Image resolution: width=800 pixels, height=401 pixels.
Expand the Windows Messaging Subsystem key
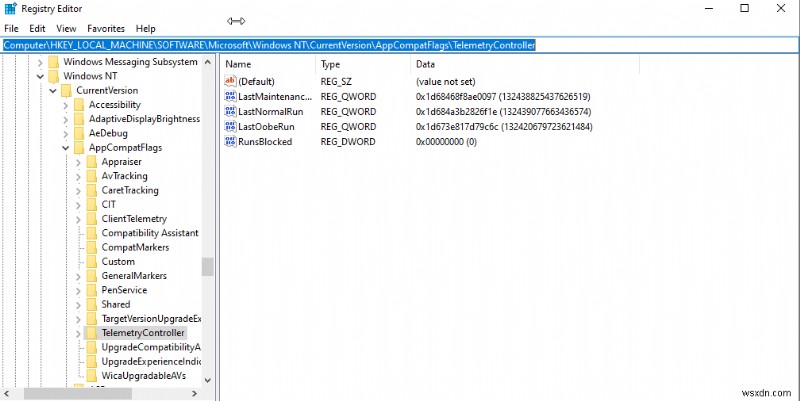point(40,62)
